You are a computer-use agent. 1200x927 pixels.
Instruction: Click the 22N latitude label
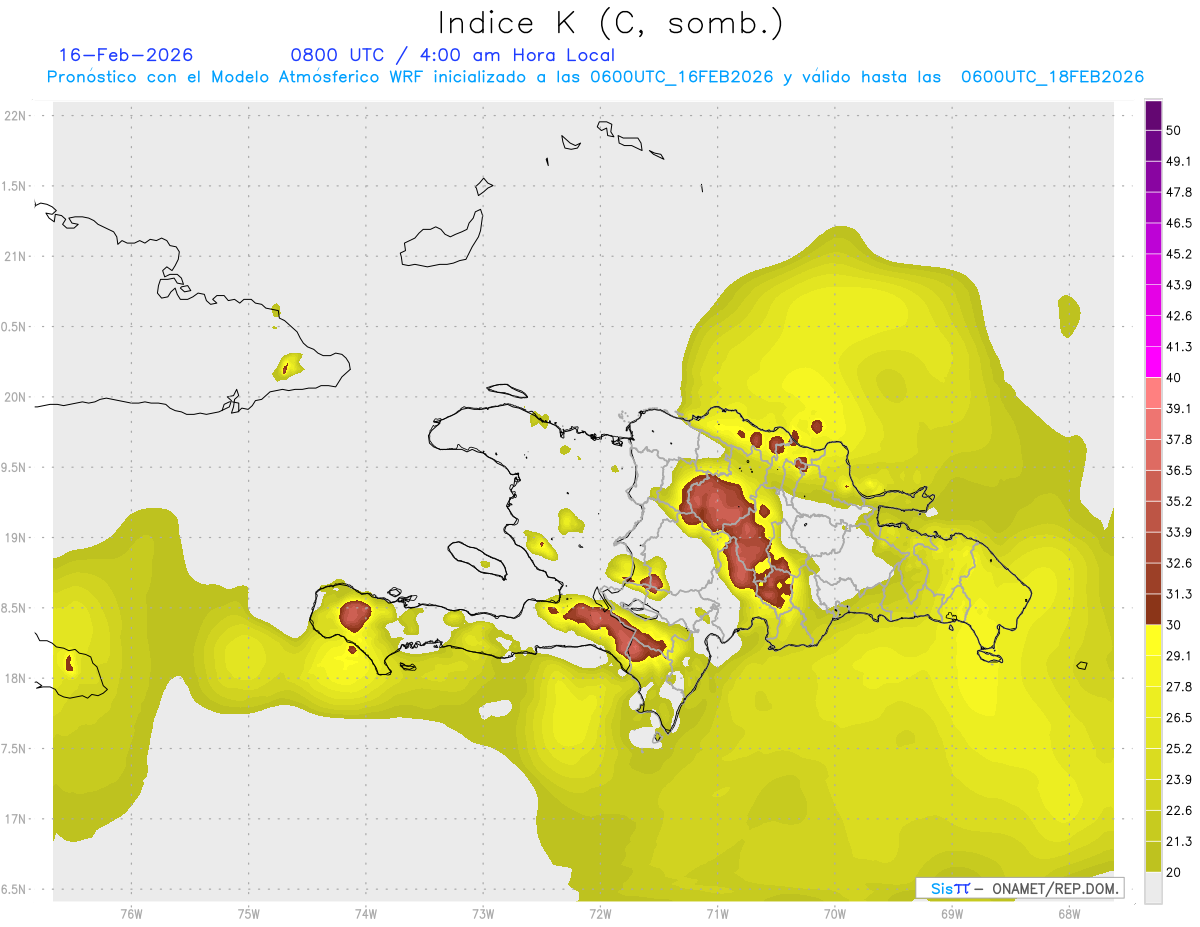pos(16,116)
